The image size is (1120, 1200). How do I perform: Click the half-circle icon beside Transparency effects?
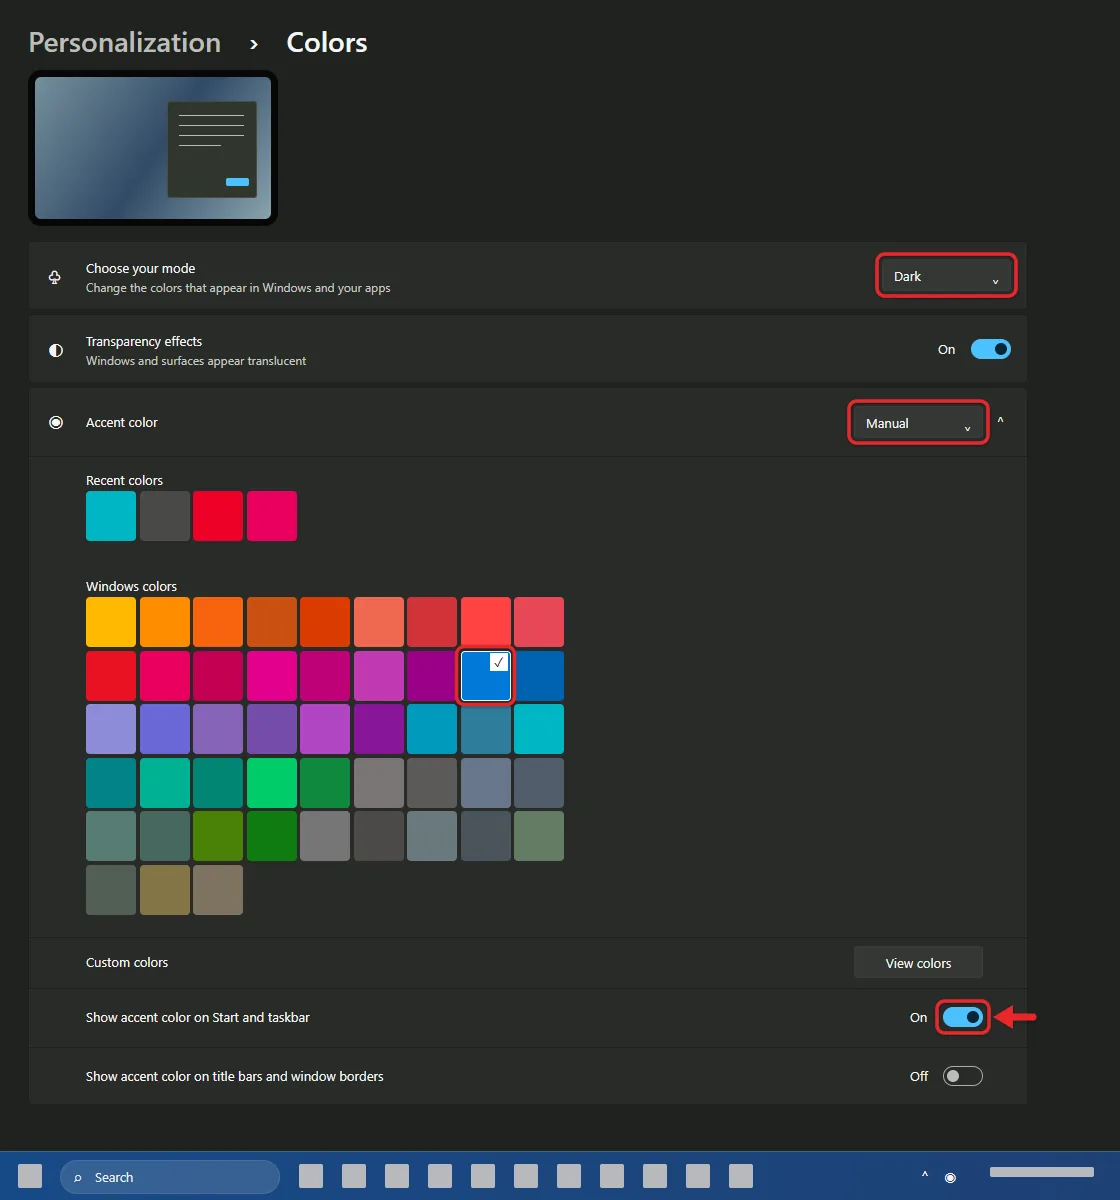56,350
